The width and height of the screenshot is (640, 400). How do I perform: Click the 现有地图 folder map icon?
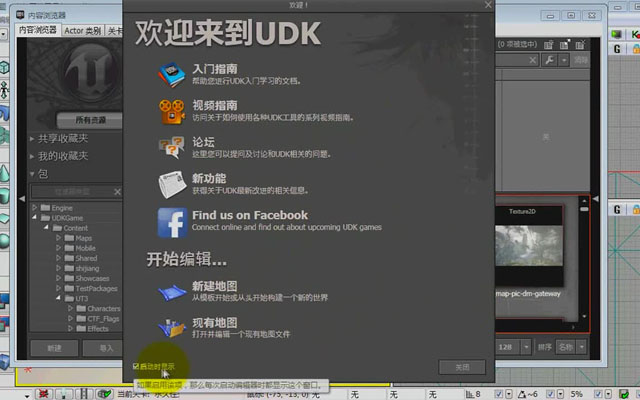pos(172,328)
